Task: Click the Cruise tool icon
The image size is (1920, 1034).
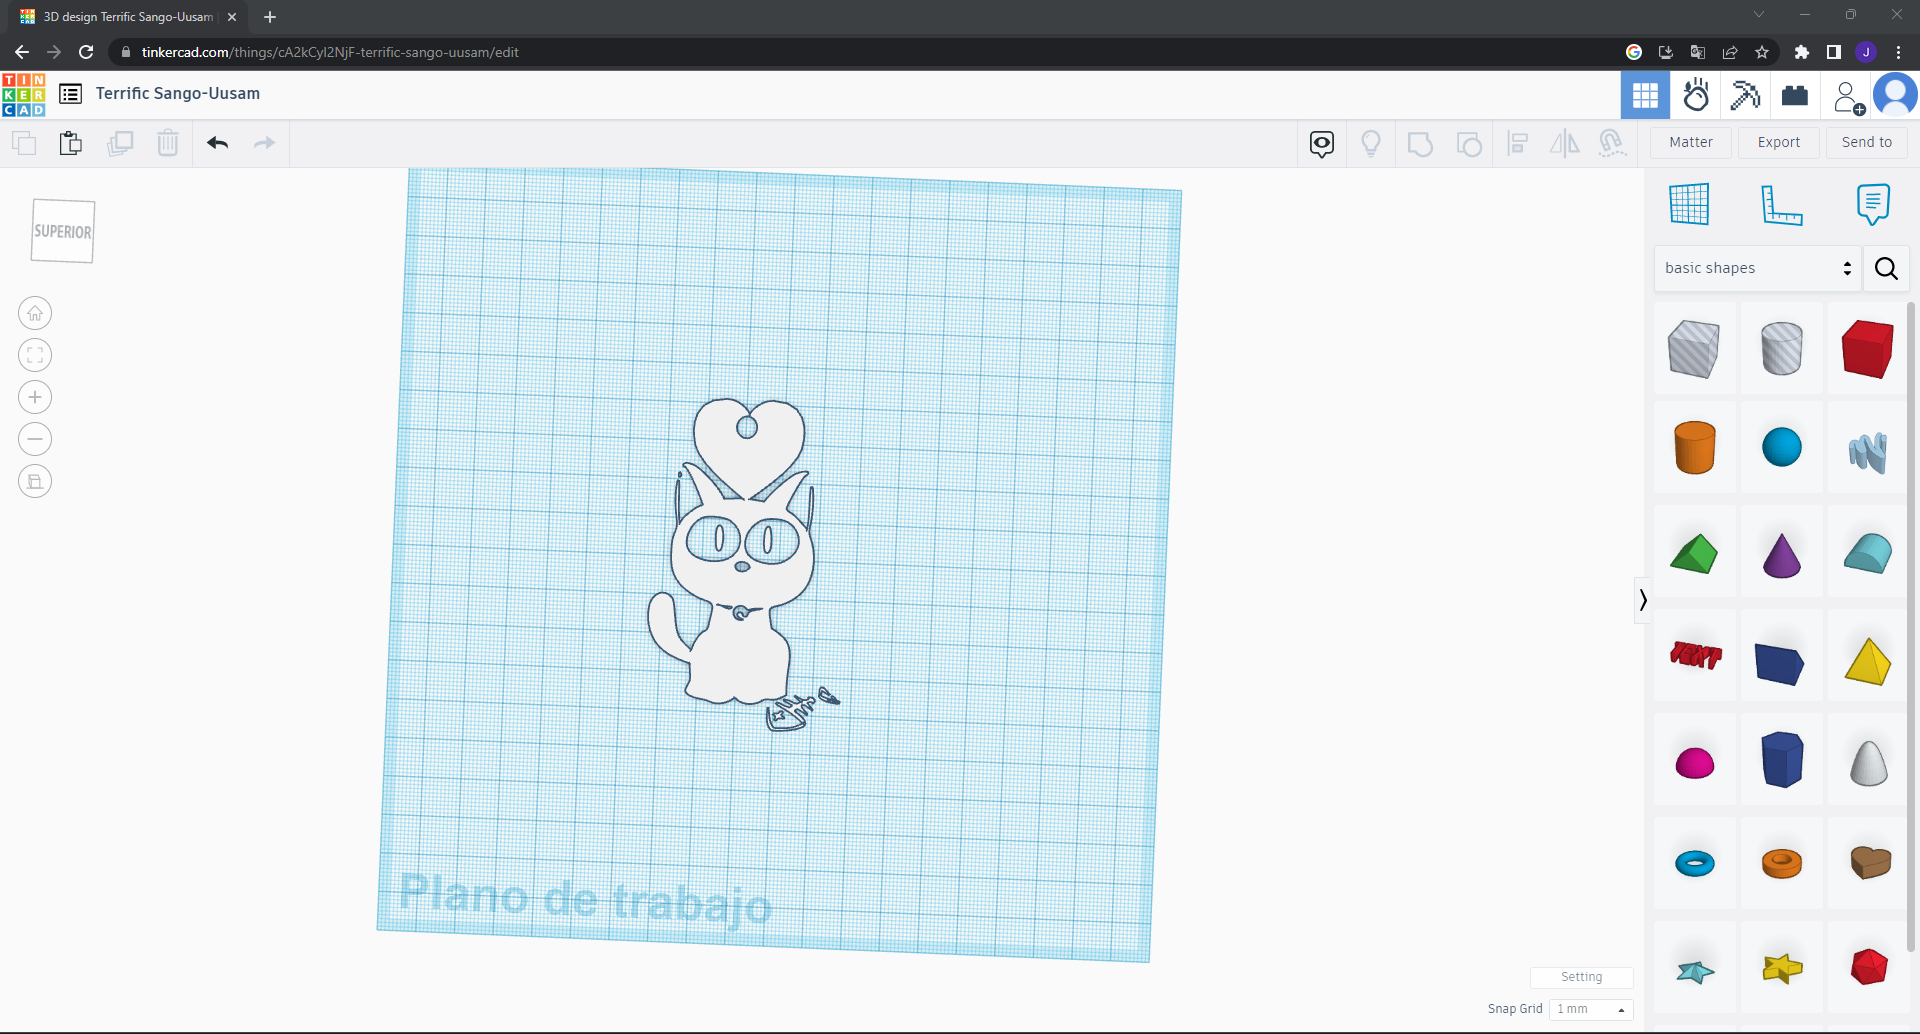Action: 1612,144
